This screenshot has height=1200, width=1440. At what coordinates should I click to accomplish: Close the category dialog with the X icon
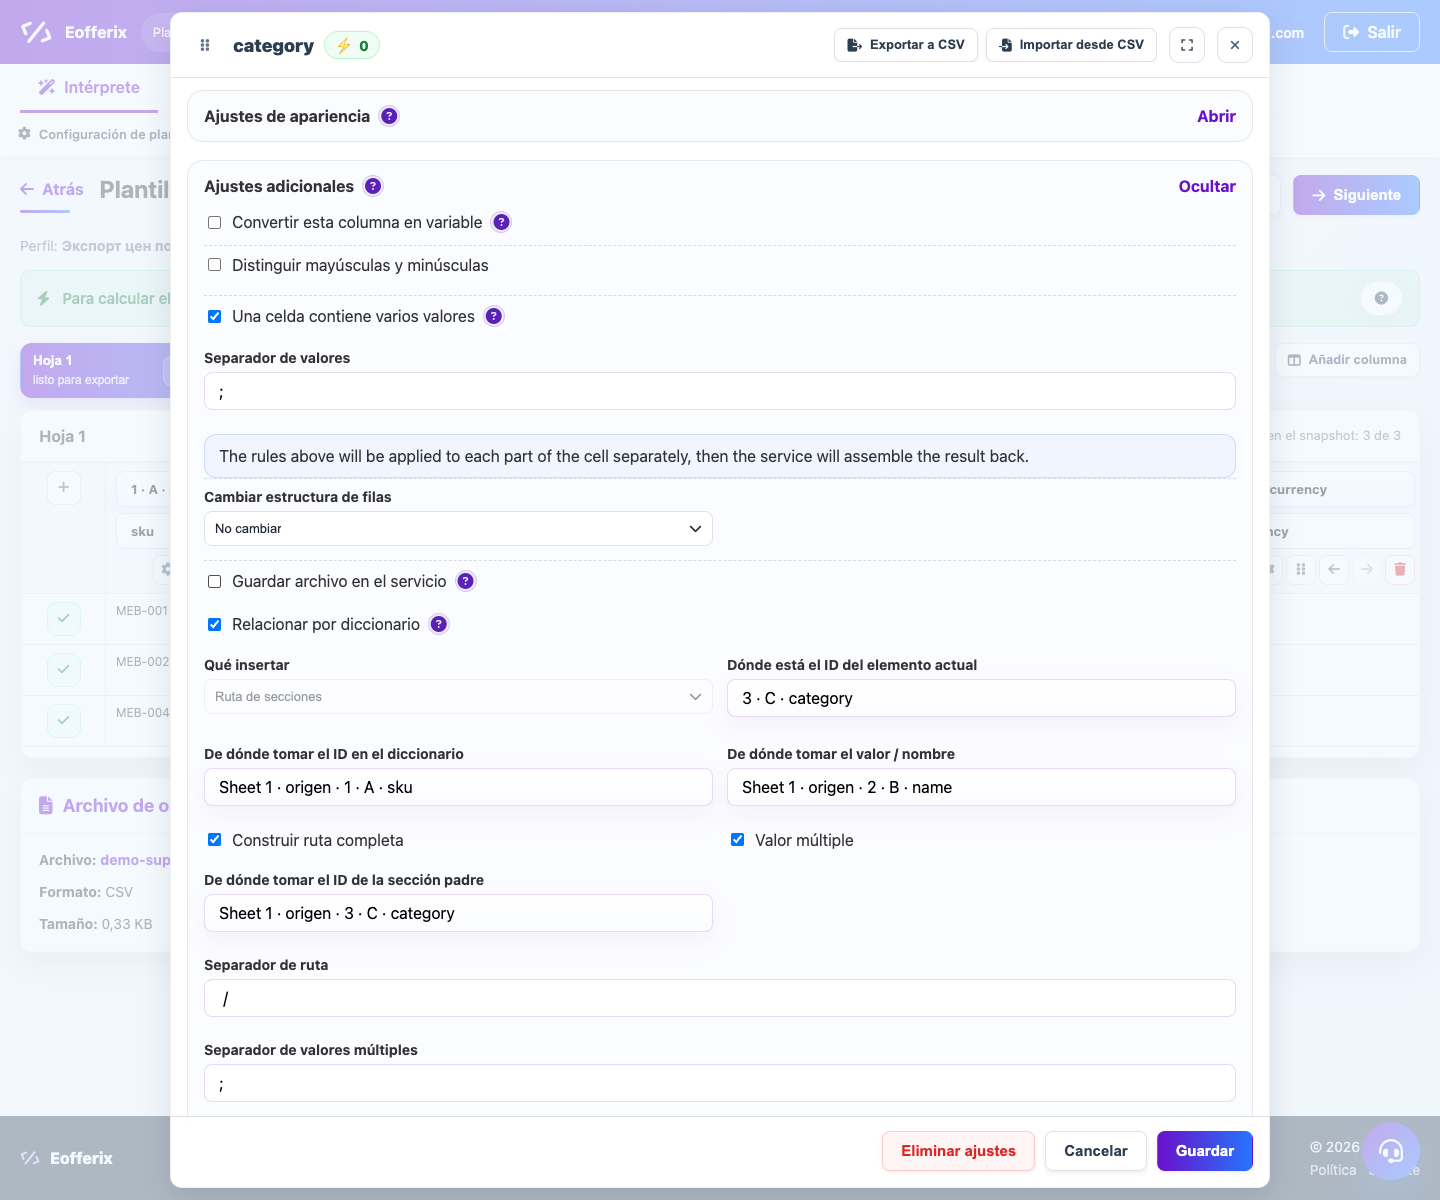(1235, 45)
